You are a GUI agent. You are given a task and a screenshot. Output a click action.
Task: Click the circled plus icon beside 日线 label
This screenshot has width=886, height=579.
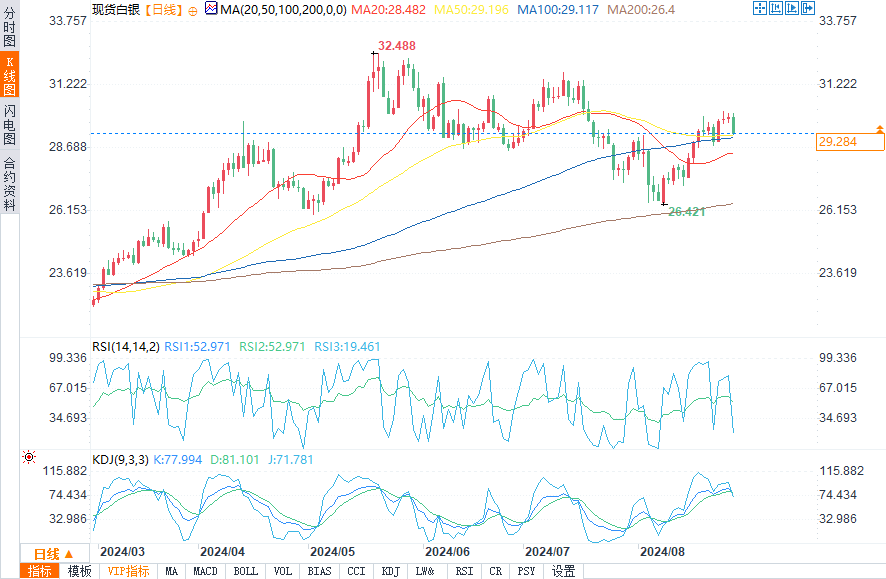click(192, 9)
